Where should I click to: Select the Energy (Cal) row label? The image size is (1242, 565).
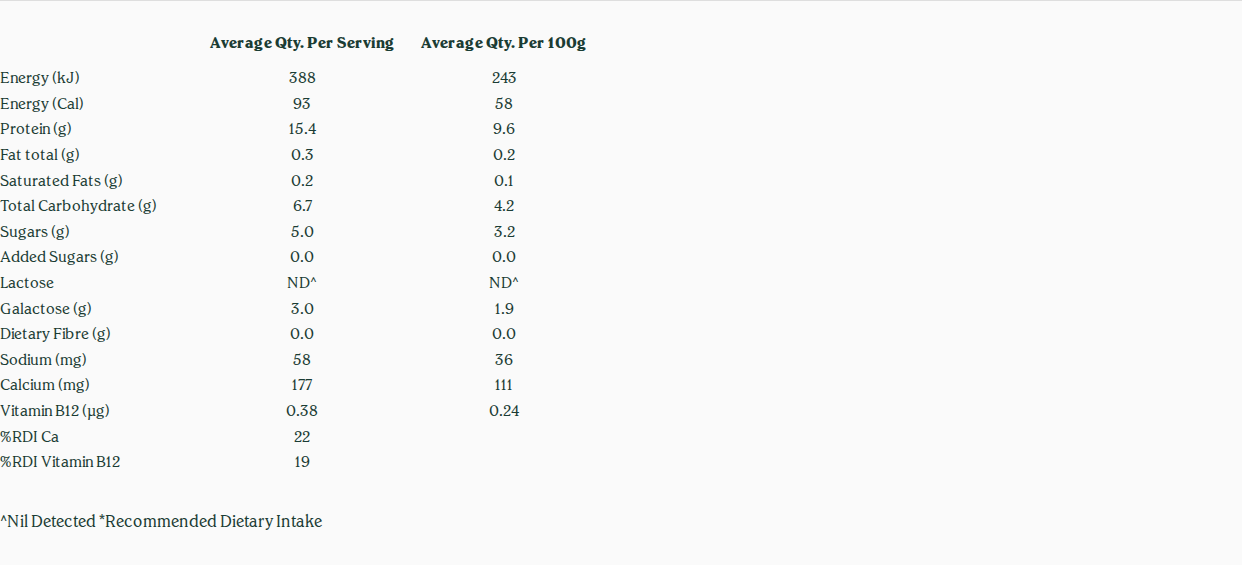point(42,104)
